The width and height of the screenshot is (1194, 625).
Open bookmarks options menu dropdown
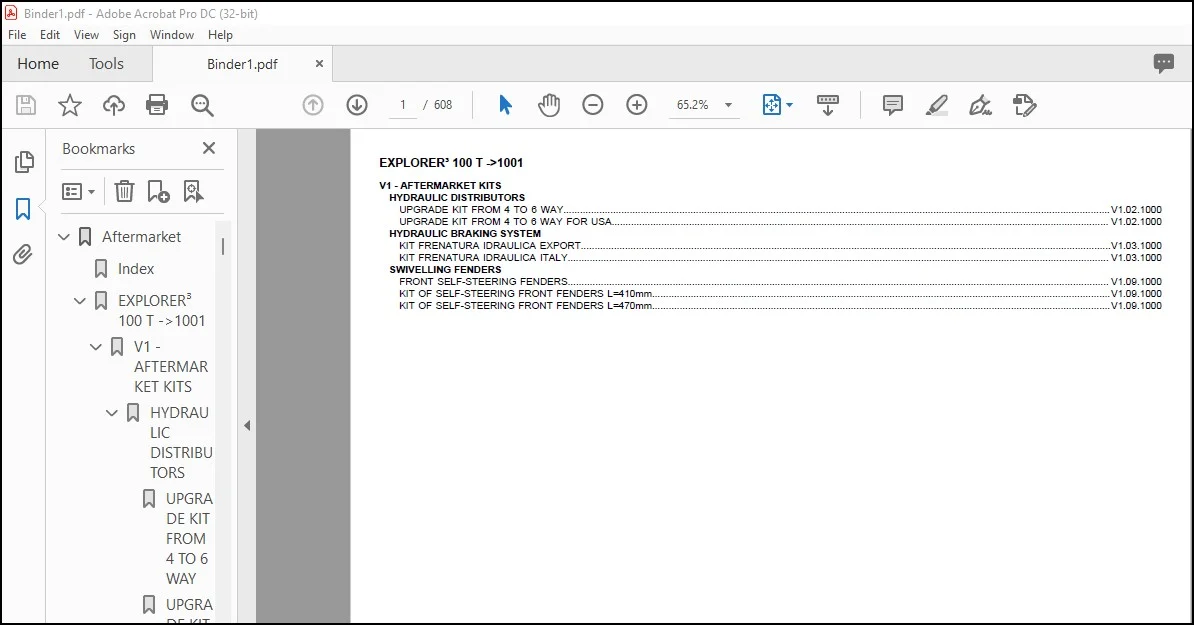pyautogui.click(x=78, y=191)
